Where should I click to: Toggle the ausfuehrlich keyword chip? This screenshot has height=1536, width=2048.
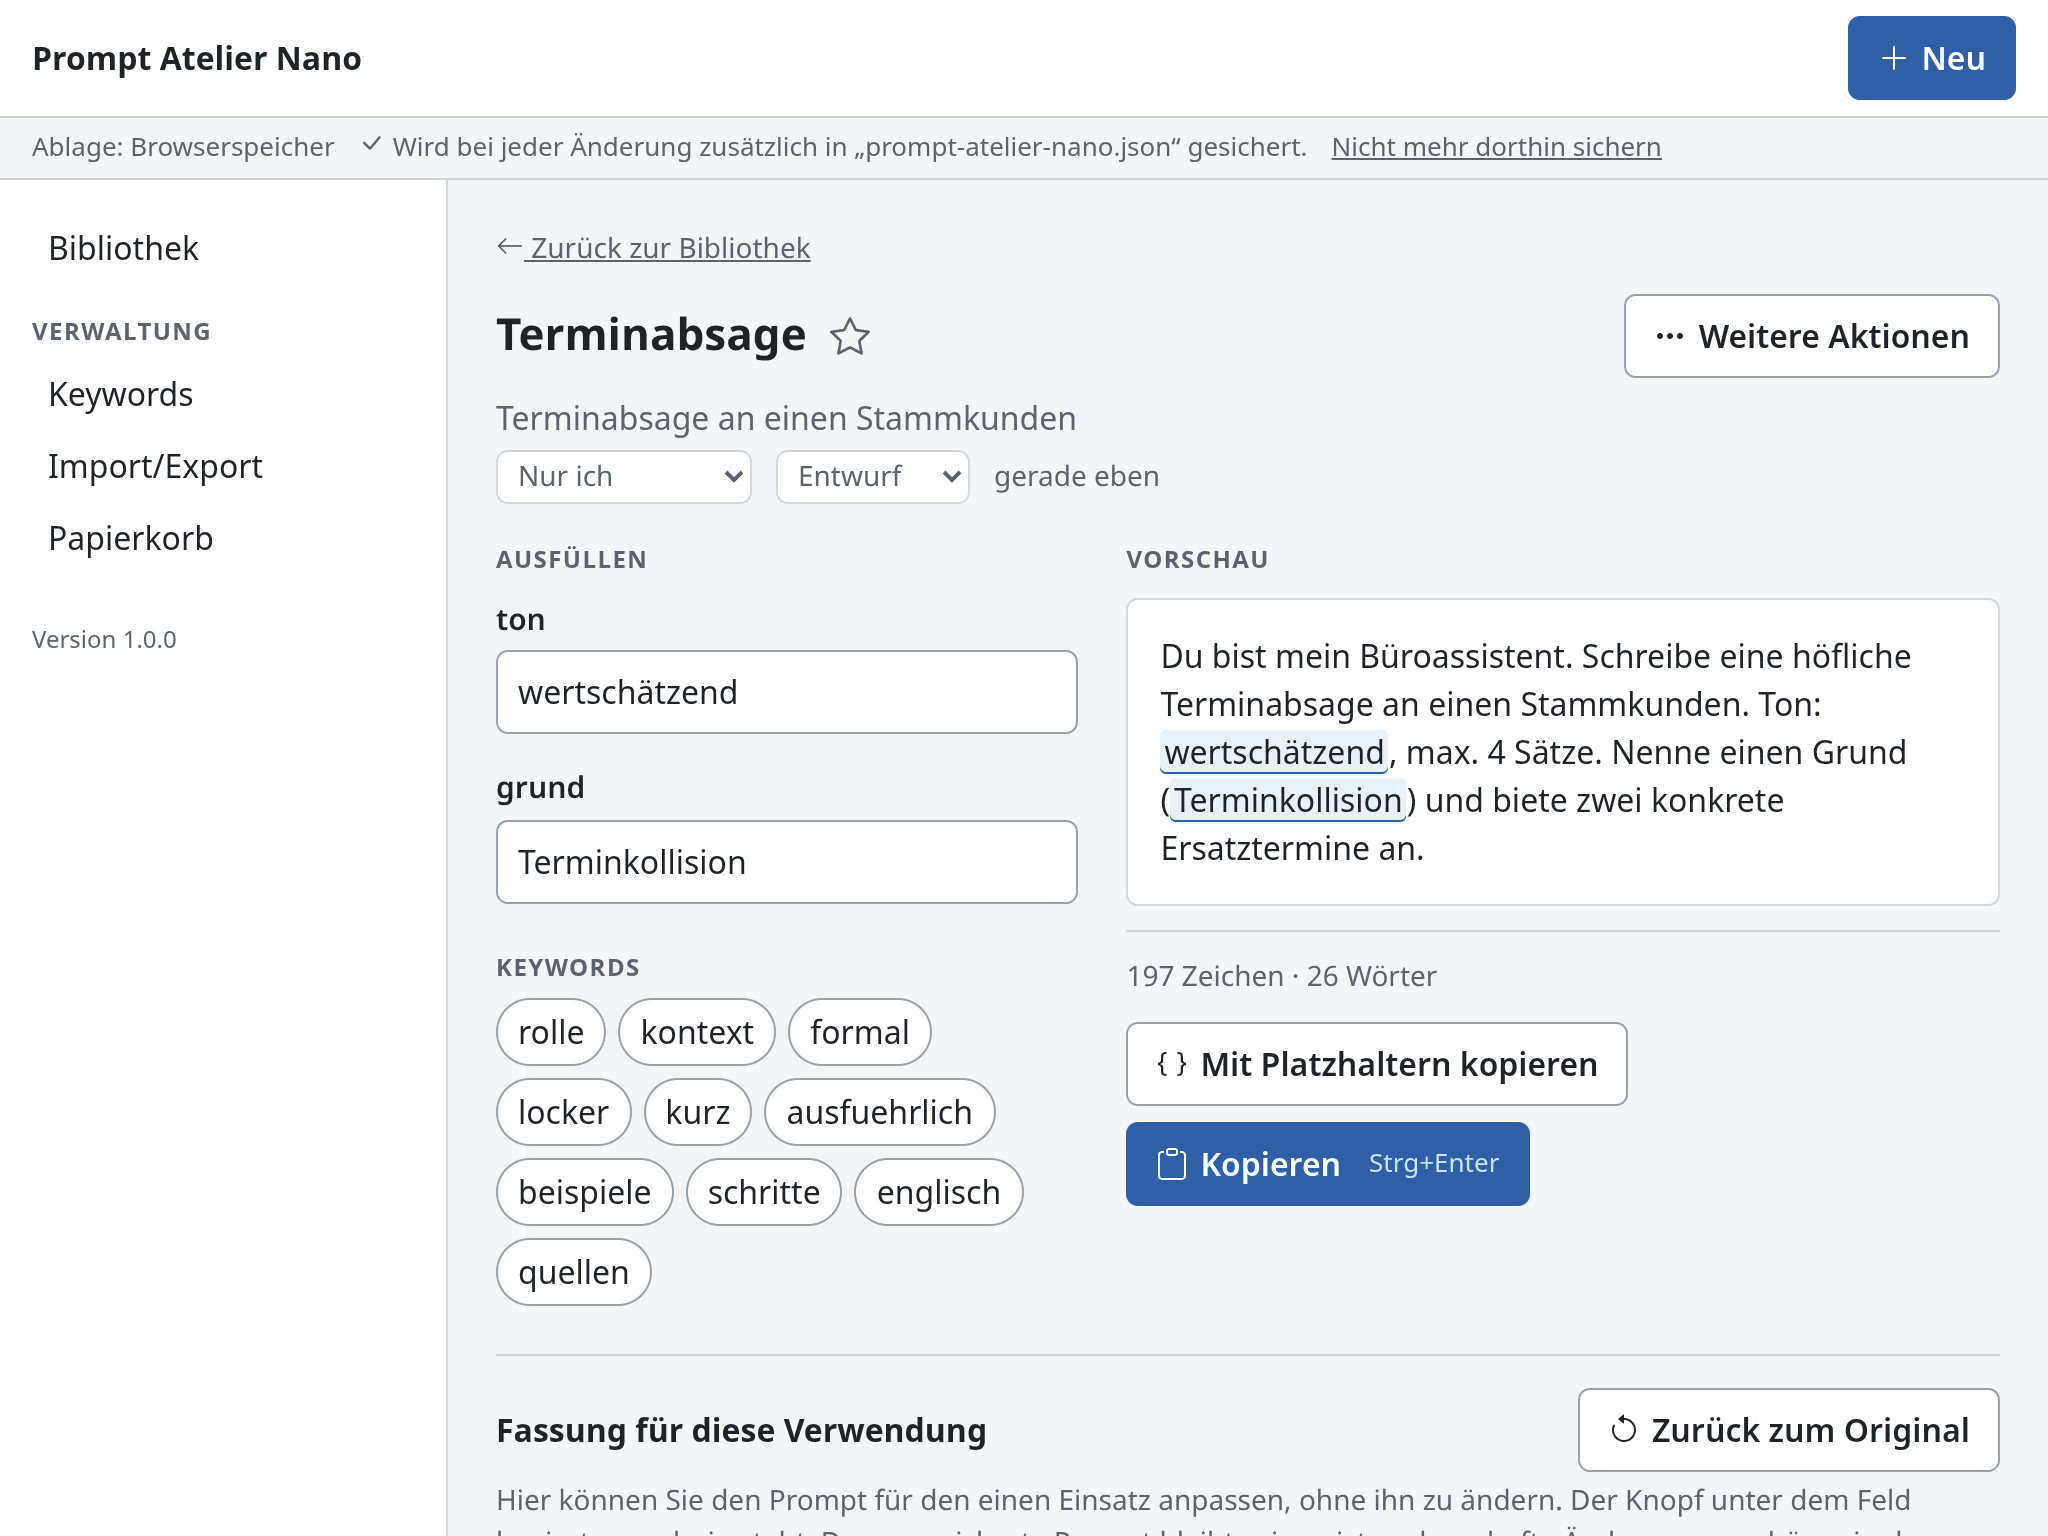880,1112
